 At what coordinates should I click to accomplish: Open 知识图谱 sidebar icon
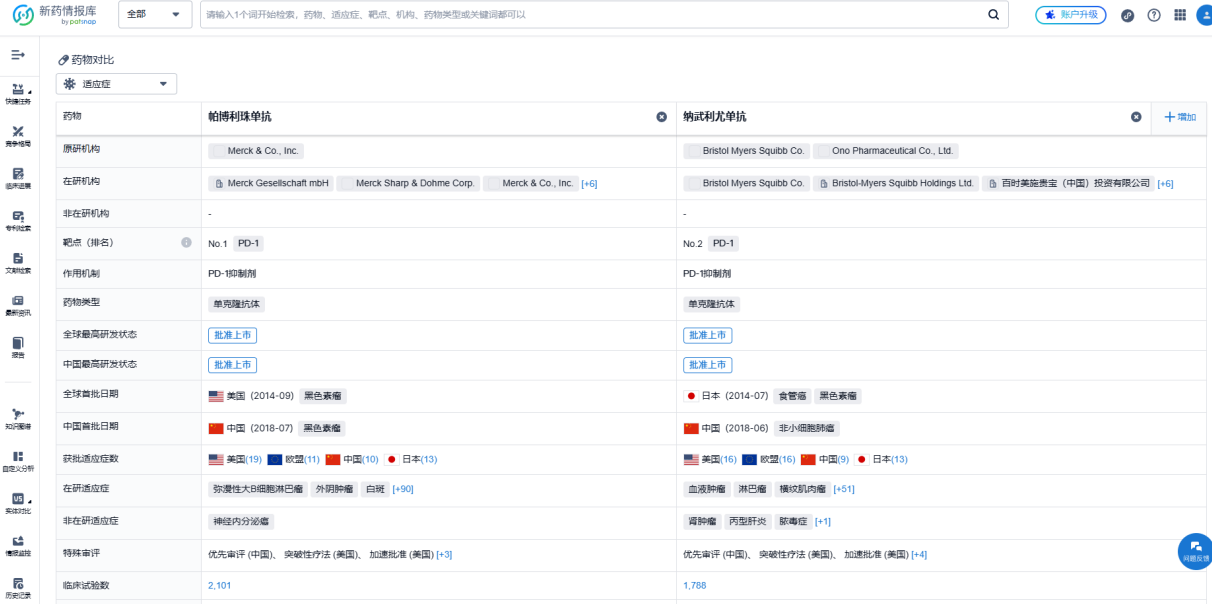point(18,417)
